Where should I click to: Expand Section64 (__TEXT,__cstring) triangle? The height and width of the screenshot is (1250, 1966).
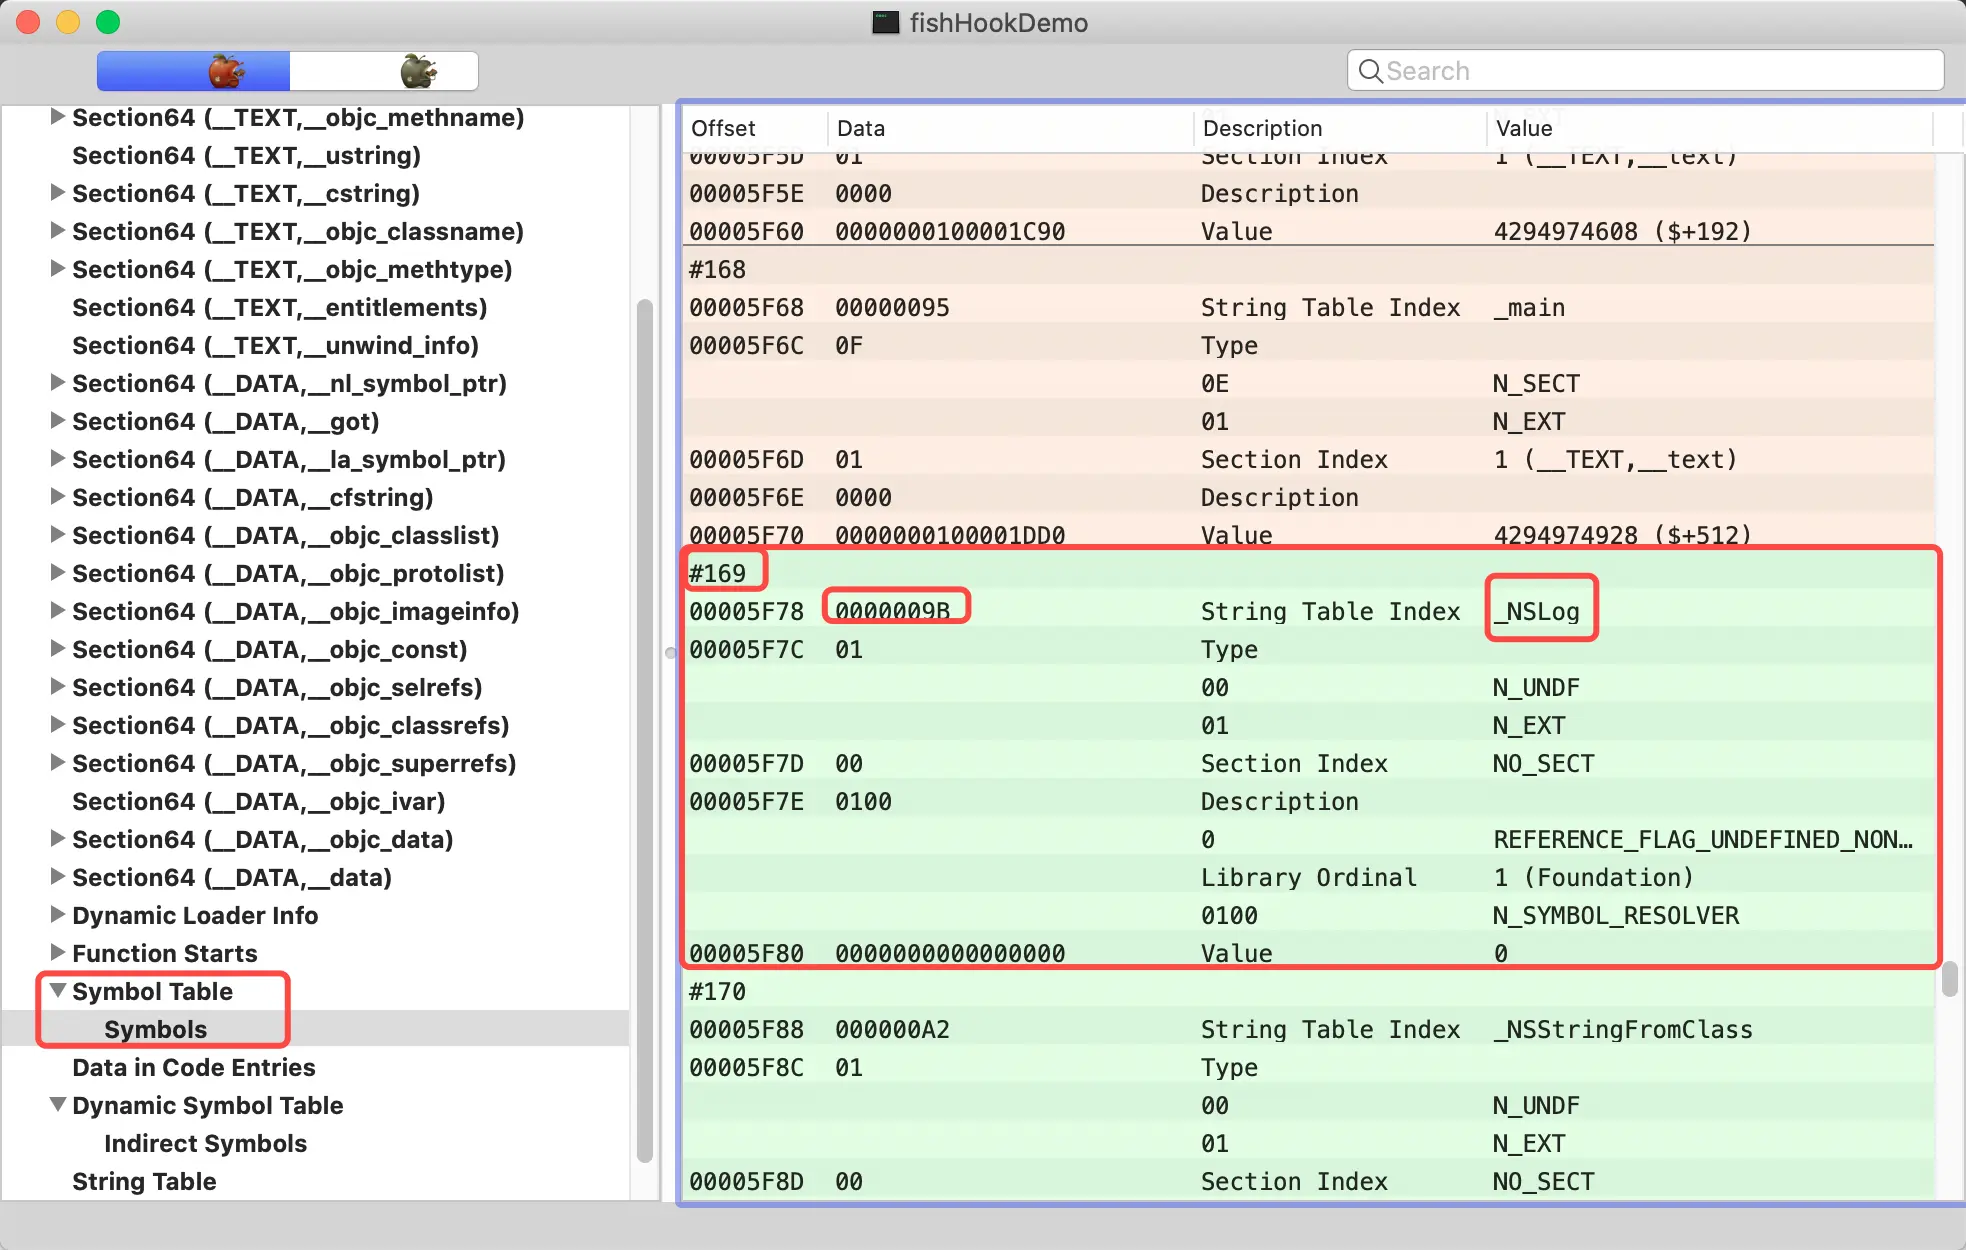[58, 193]
